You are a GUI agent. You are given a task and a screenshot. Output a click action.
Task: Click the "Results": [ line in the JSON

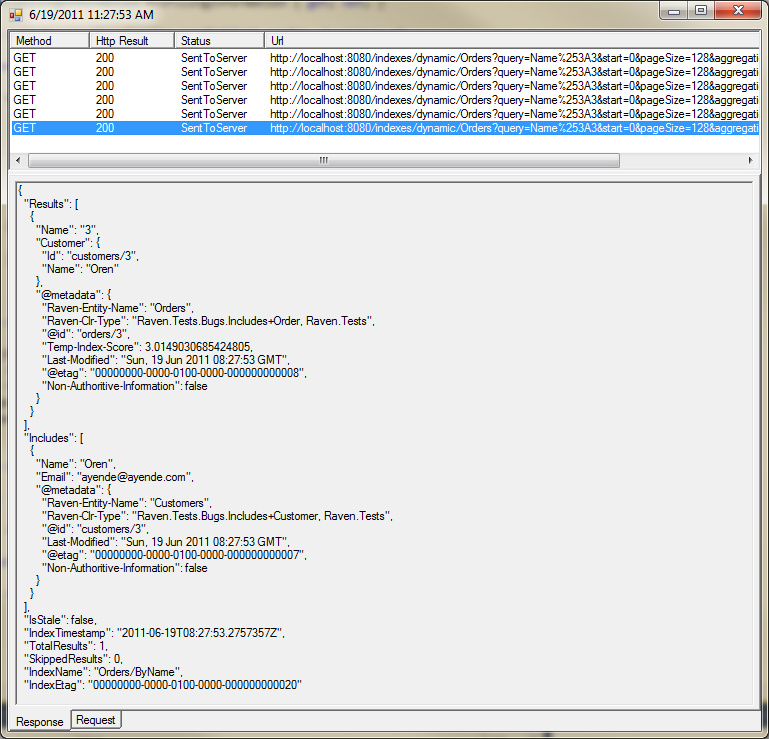(51, 204)
